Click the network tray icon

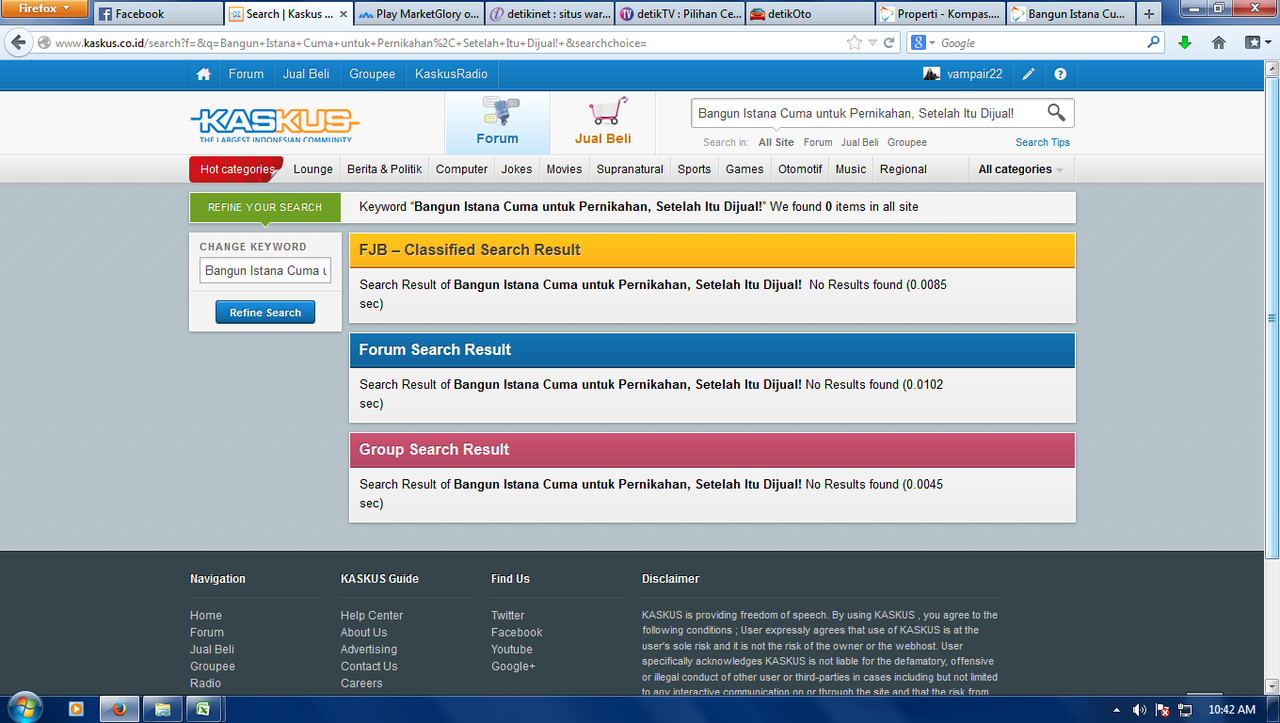(x=1185, y=710)
